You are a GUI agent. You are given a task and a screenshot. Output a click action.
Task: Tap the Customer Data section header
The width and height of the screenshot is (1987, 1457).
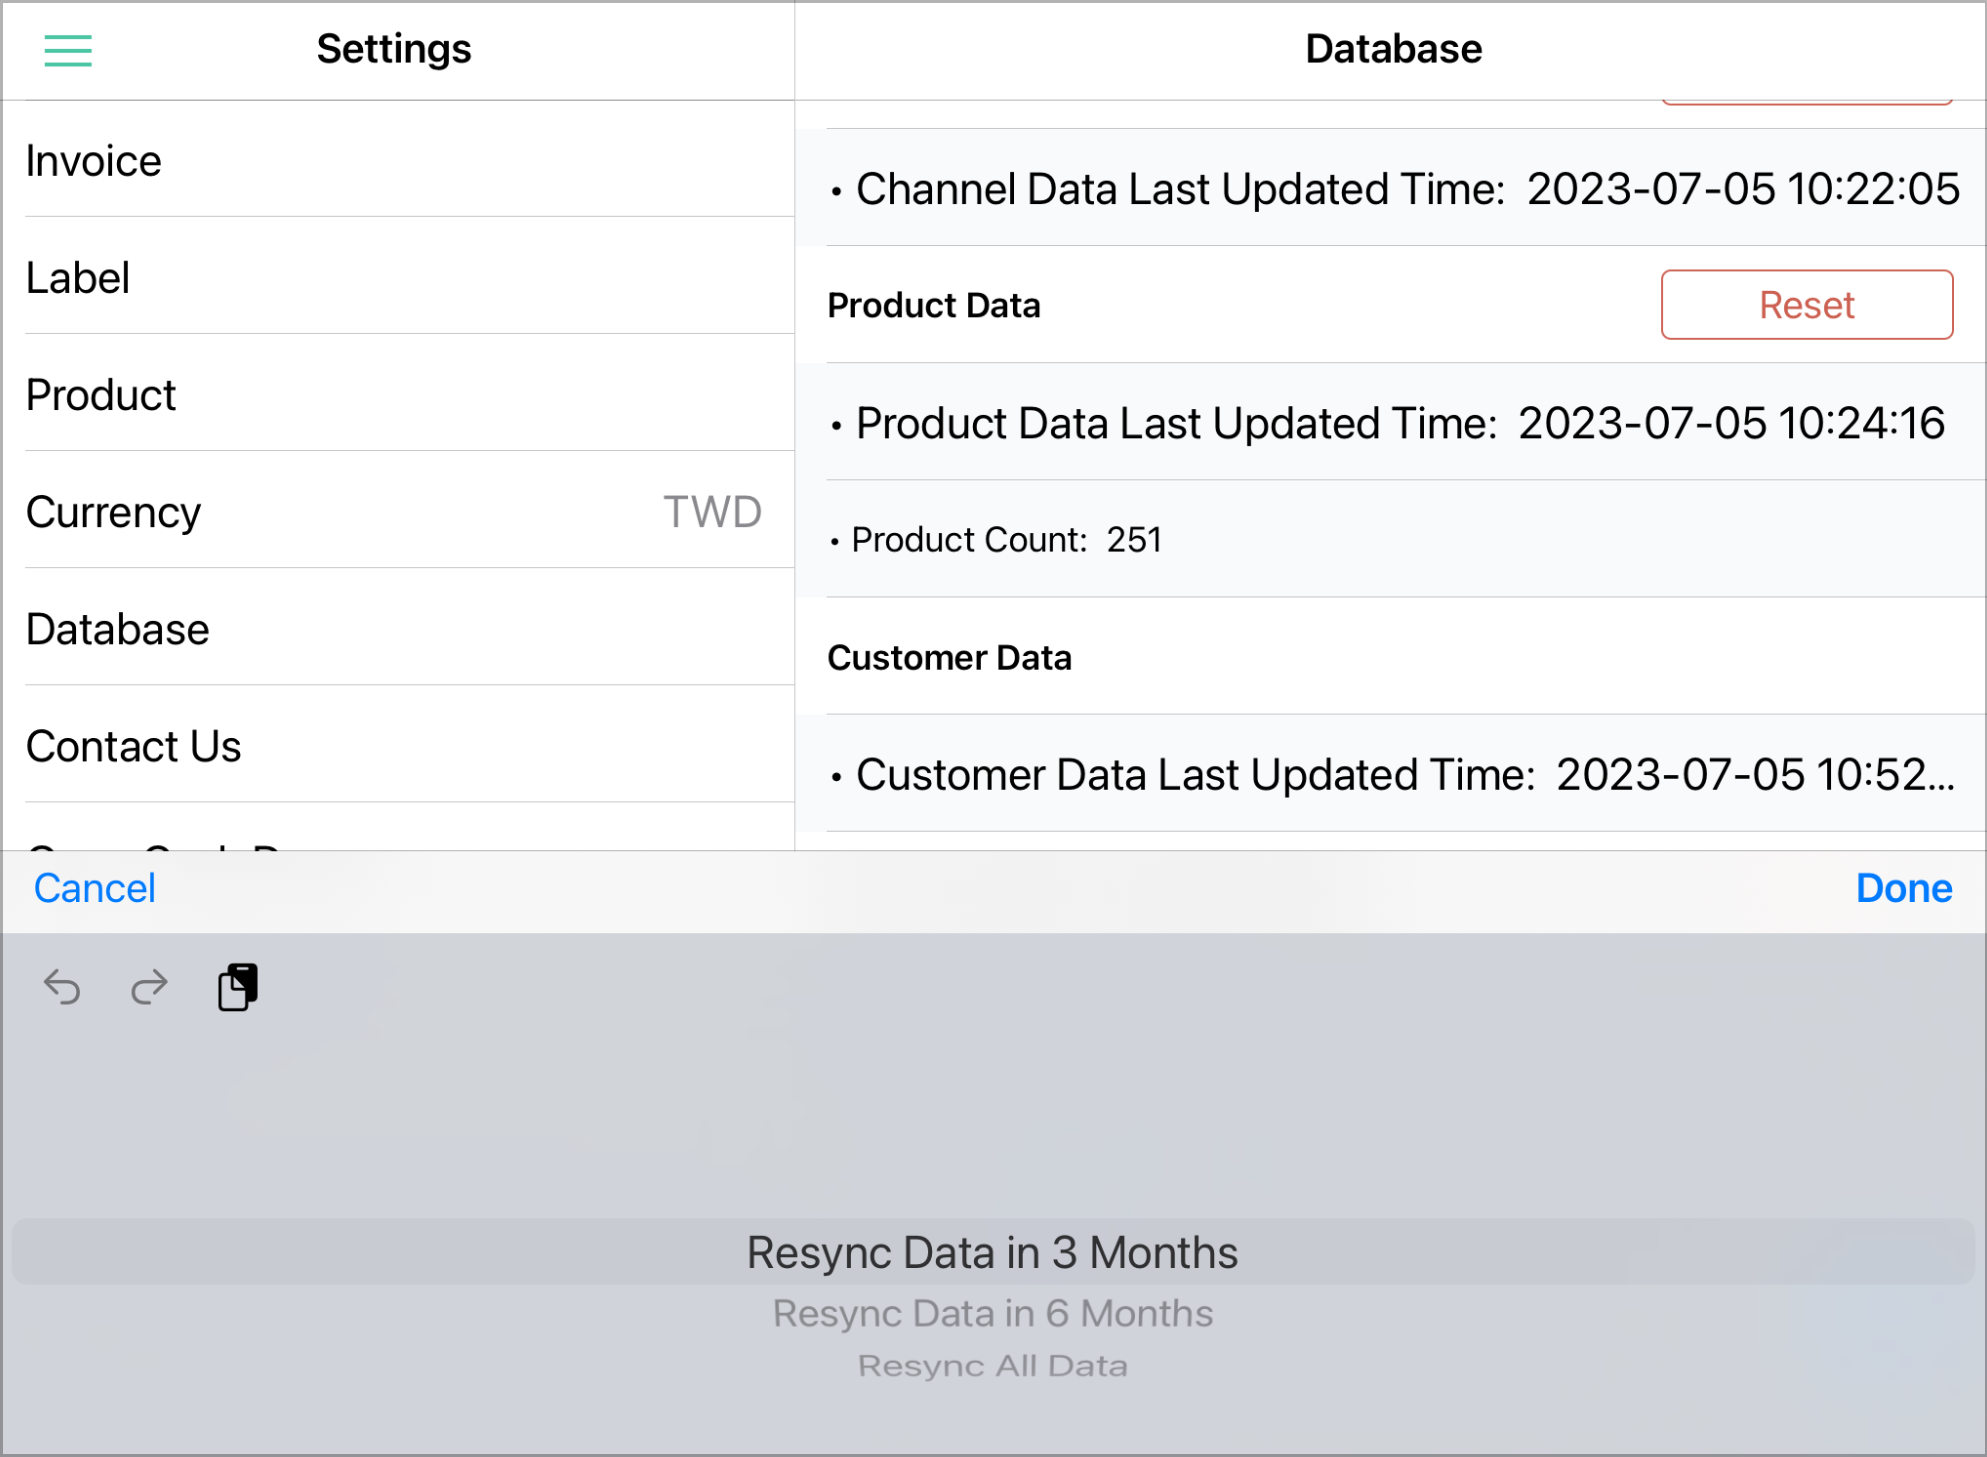pyautogui.click(x=949, y=657)
